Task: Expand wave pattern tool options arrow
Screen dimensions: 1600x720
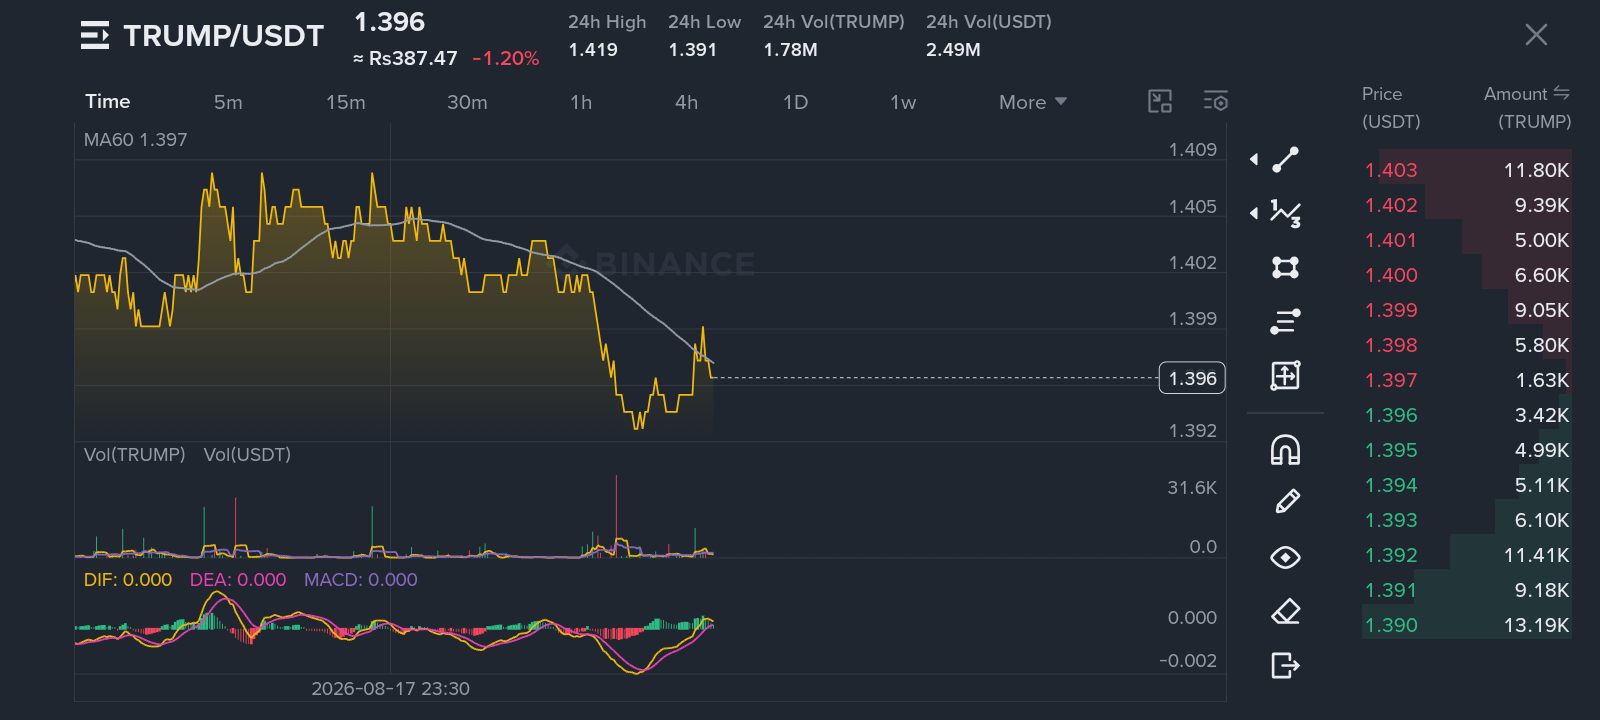Action: tap(1254, 213)
